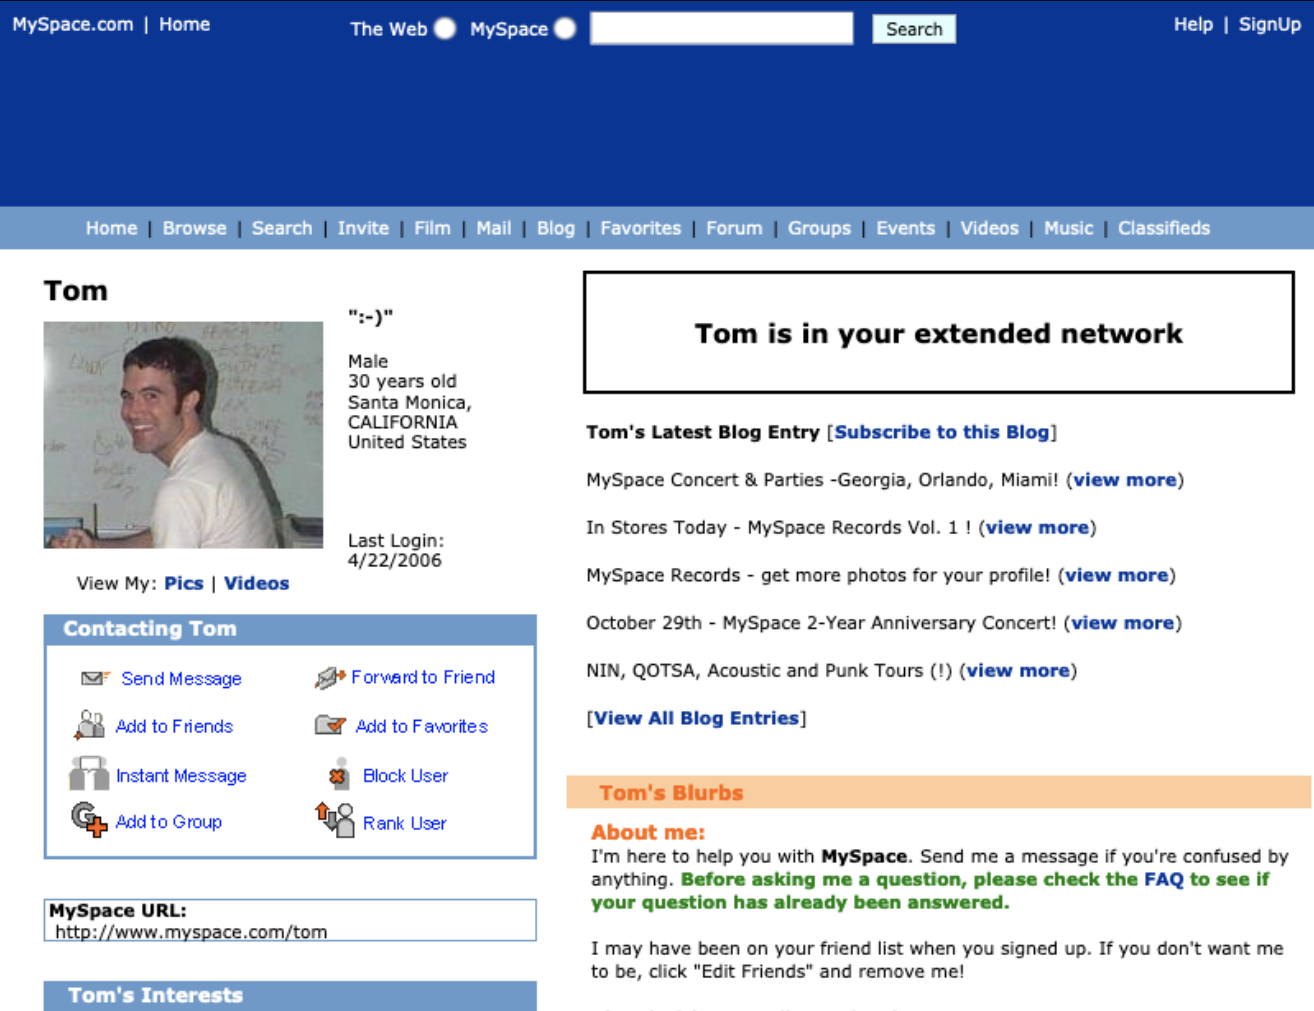Click the Tom is in your extended network box
This screenshot has height=1011, width=1314.
click(x=938, y=332)
